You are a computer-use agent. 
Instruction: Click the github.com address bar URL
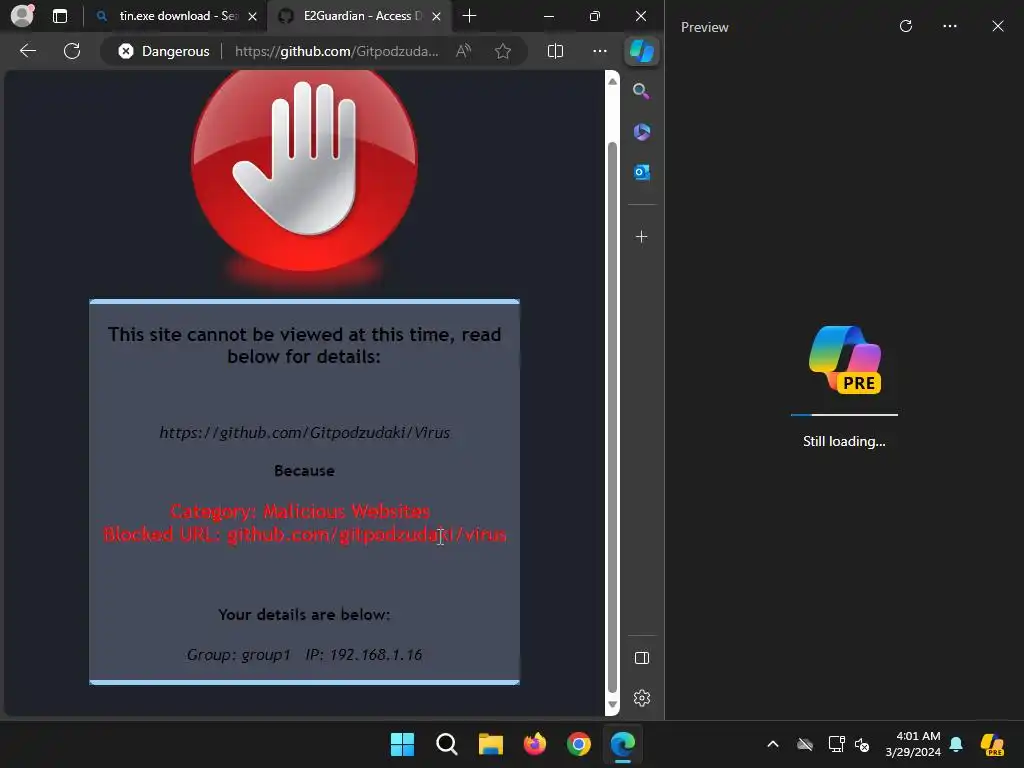point(336,51)
